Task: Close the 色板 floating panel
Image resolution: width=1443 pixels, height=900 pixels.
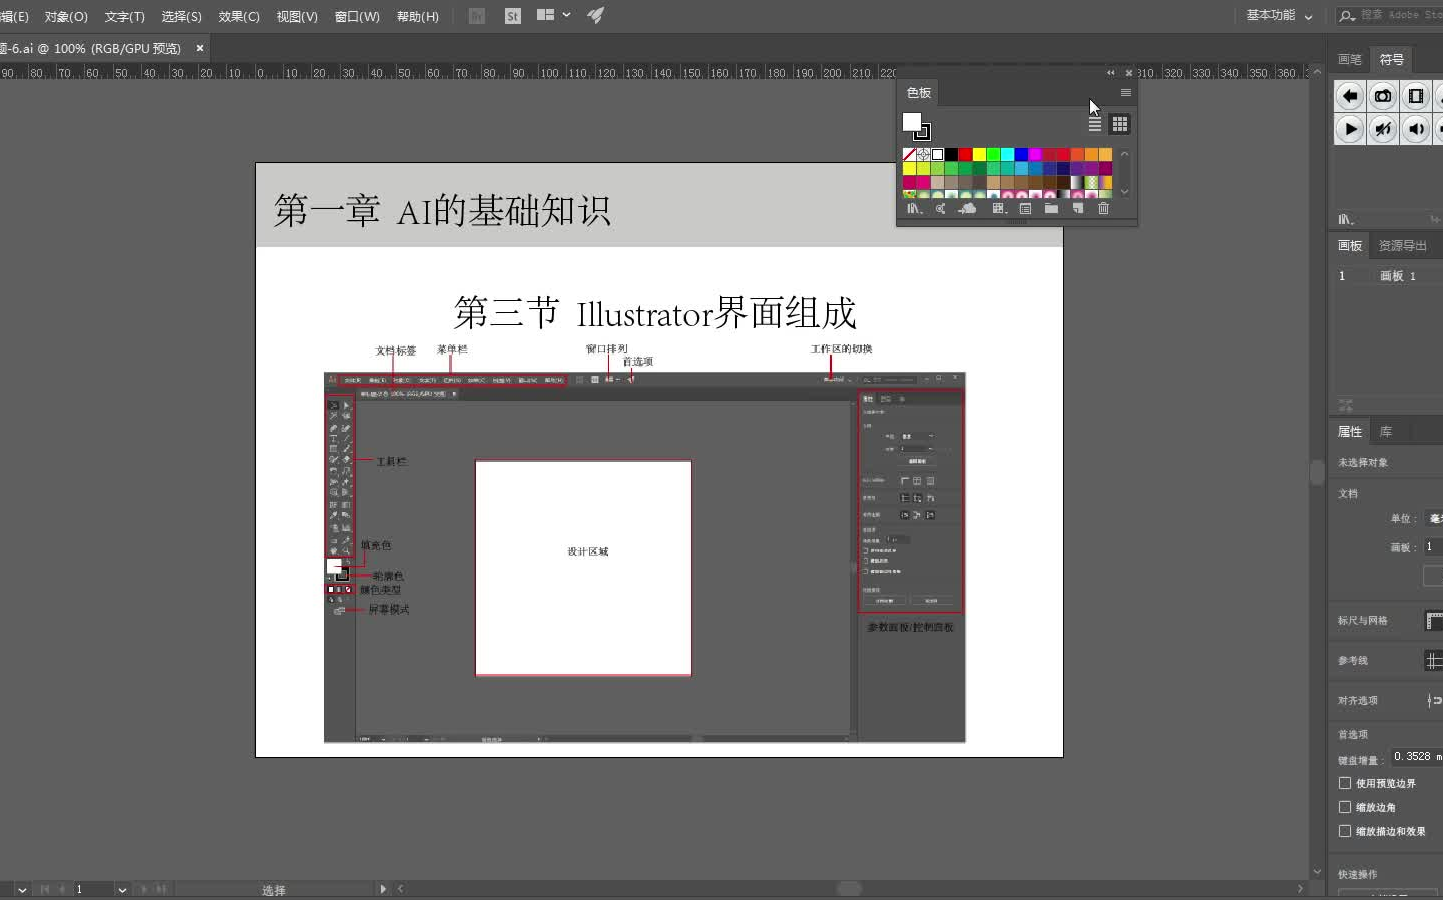Action: tap(1129, 73)
